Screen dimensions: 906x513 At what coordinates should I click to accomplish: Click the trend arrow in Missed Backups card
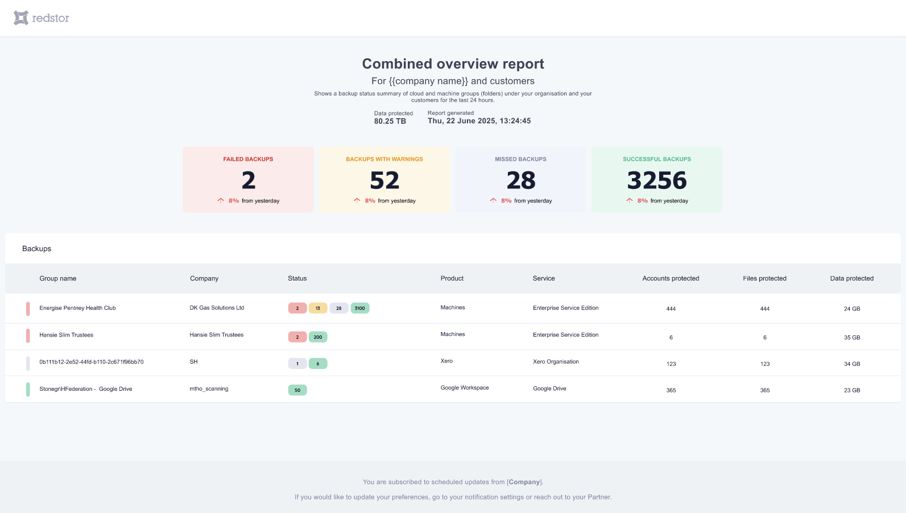click(x=493, y=200)
